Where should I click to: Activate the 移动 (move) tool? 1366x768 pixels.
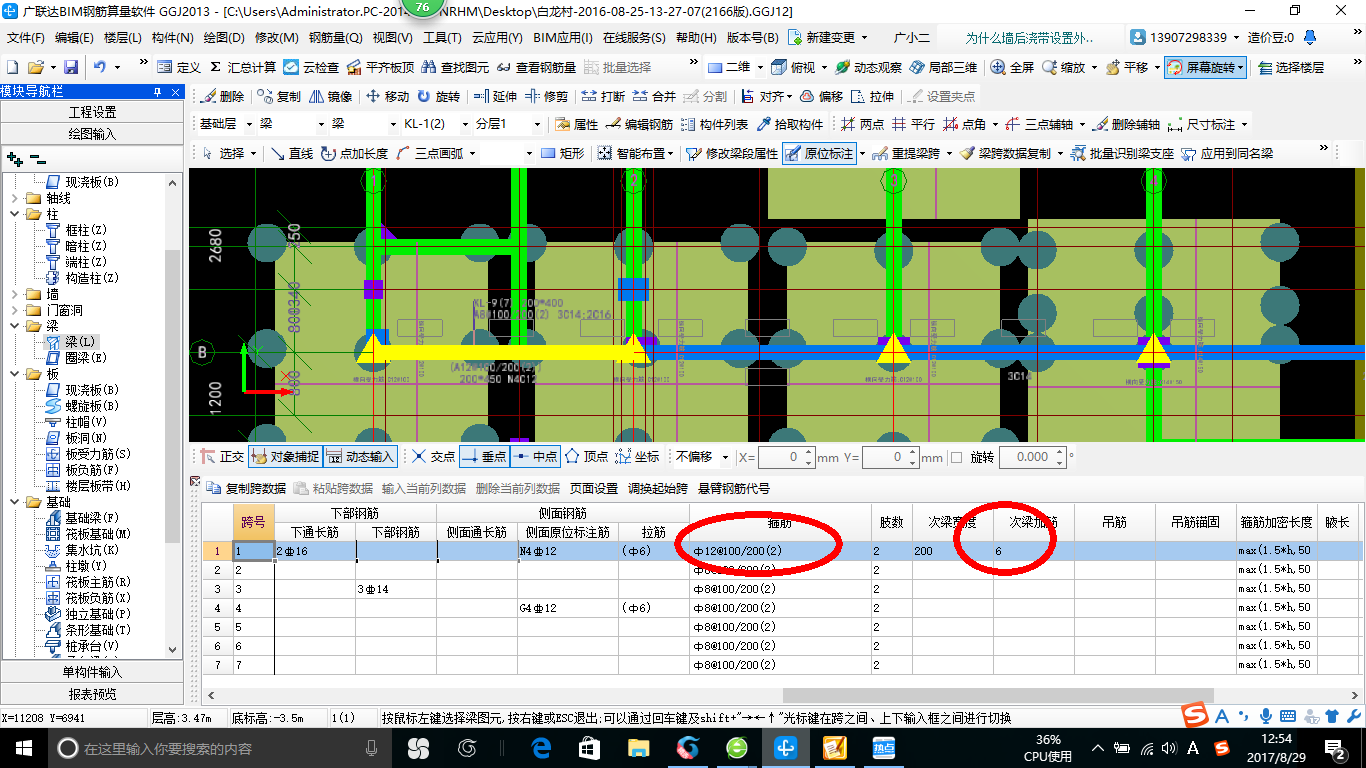click(388, 97)
